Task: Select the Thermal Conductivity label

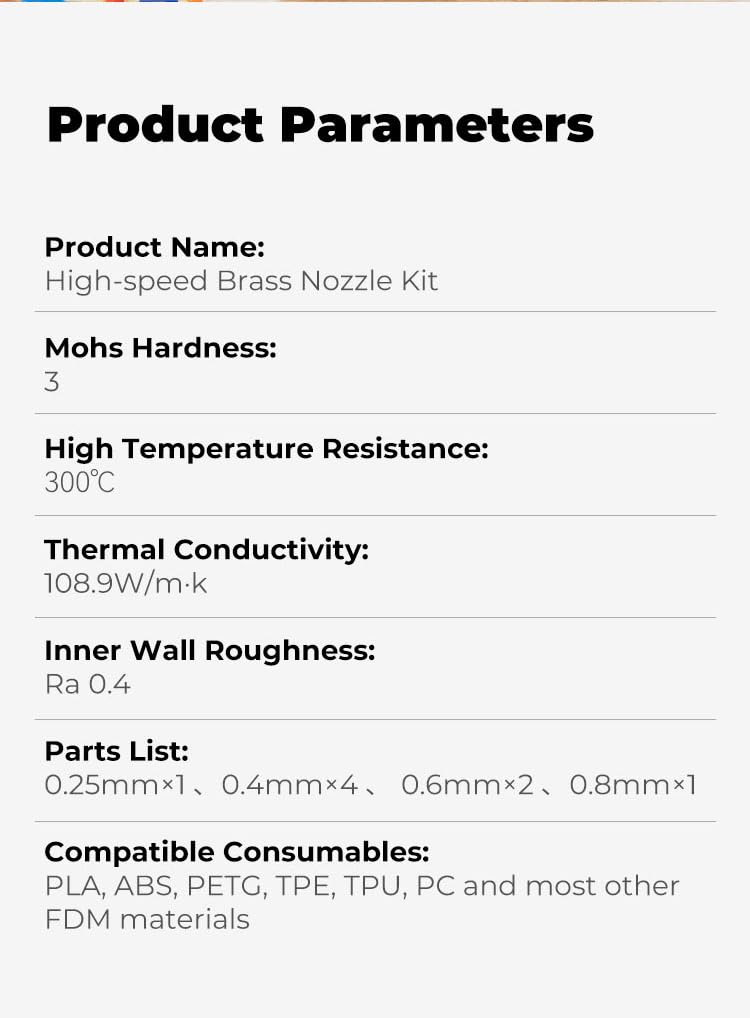Action: pos(206,550)
